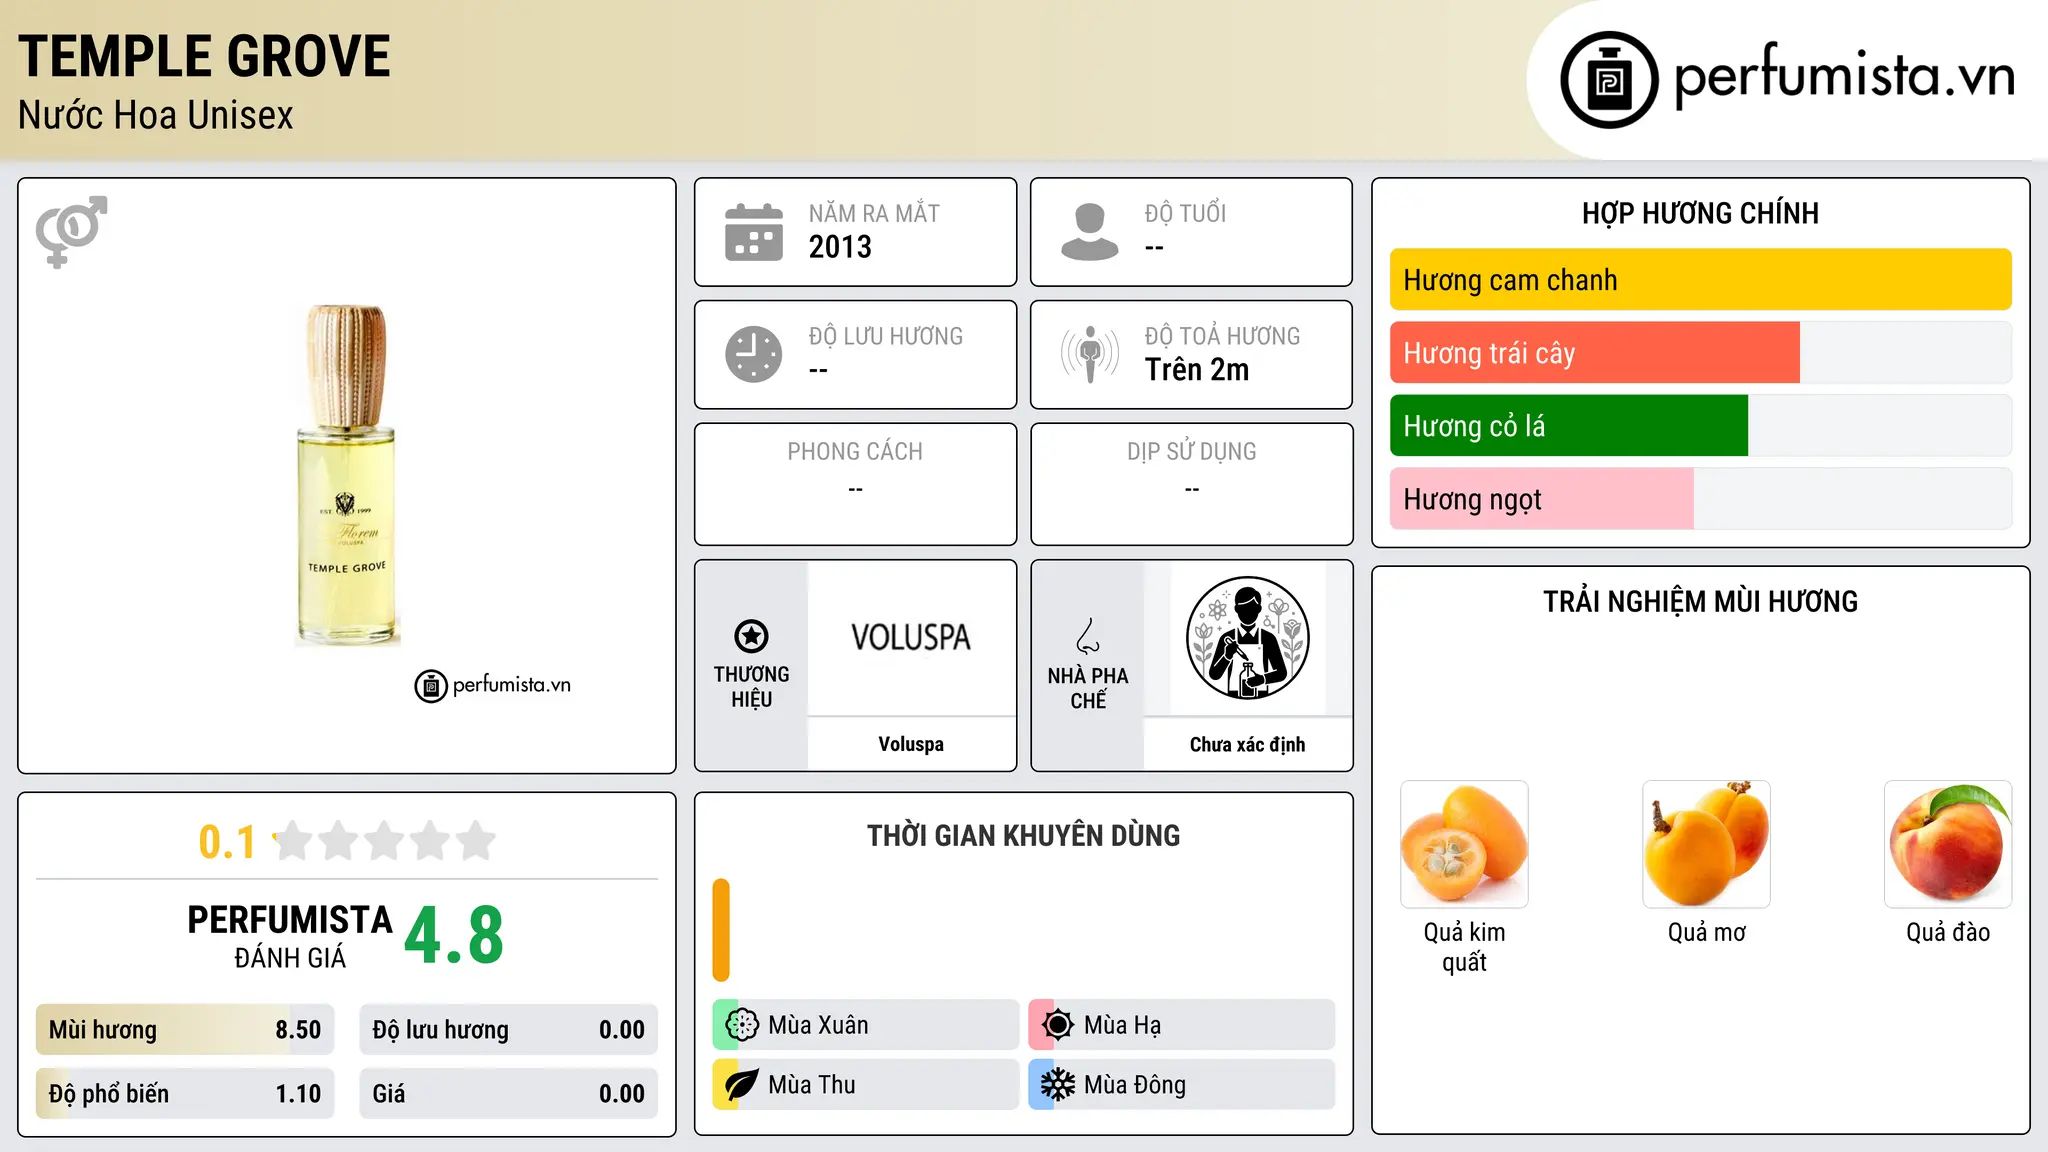2048x1152 pixels.
Task: Click the Hương trái cây accord bar
Action: coord(1700,353)
